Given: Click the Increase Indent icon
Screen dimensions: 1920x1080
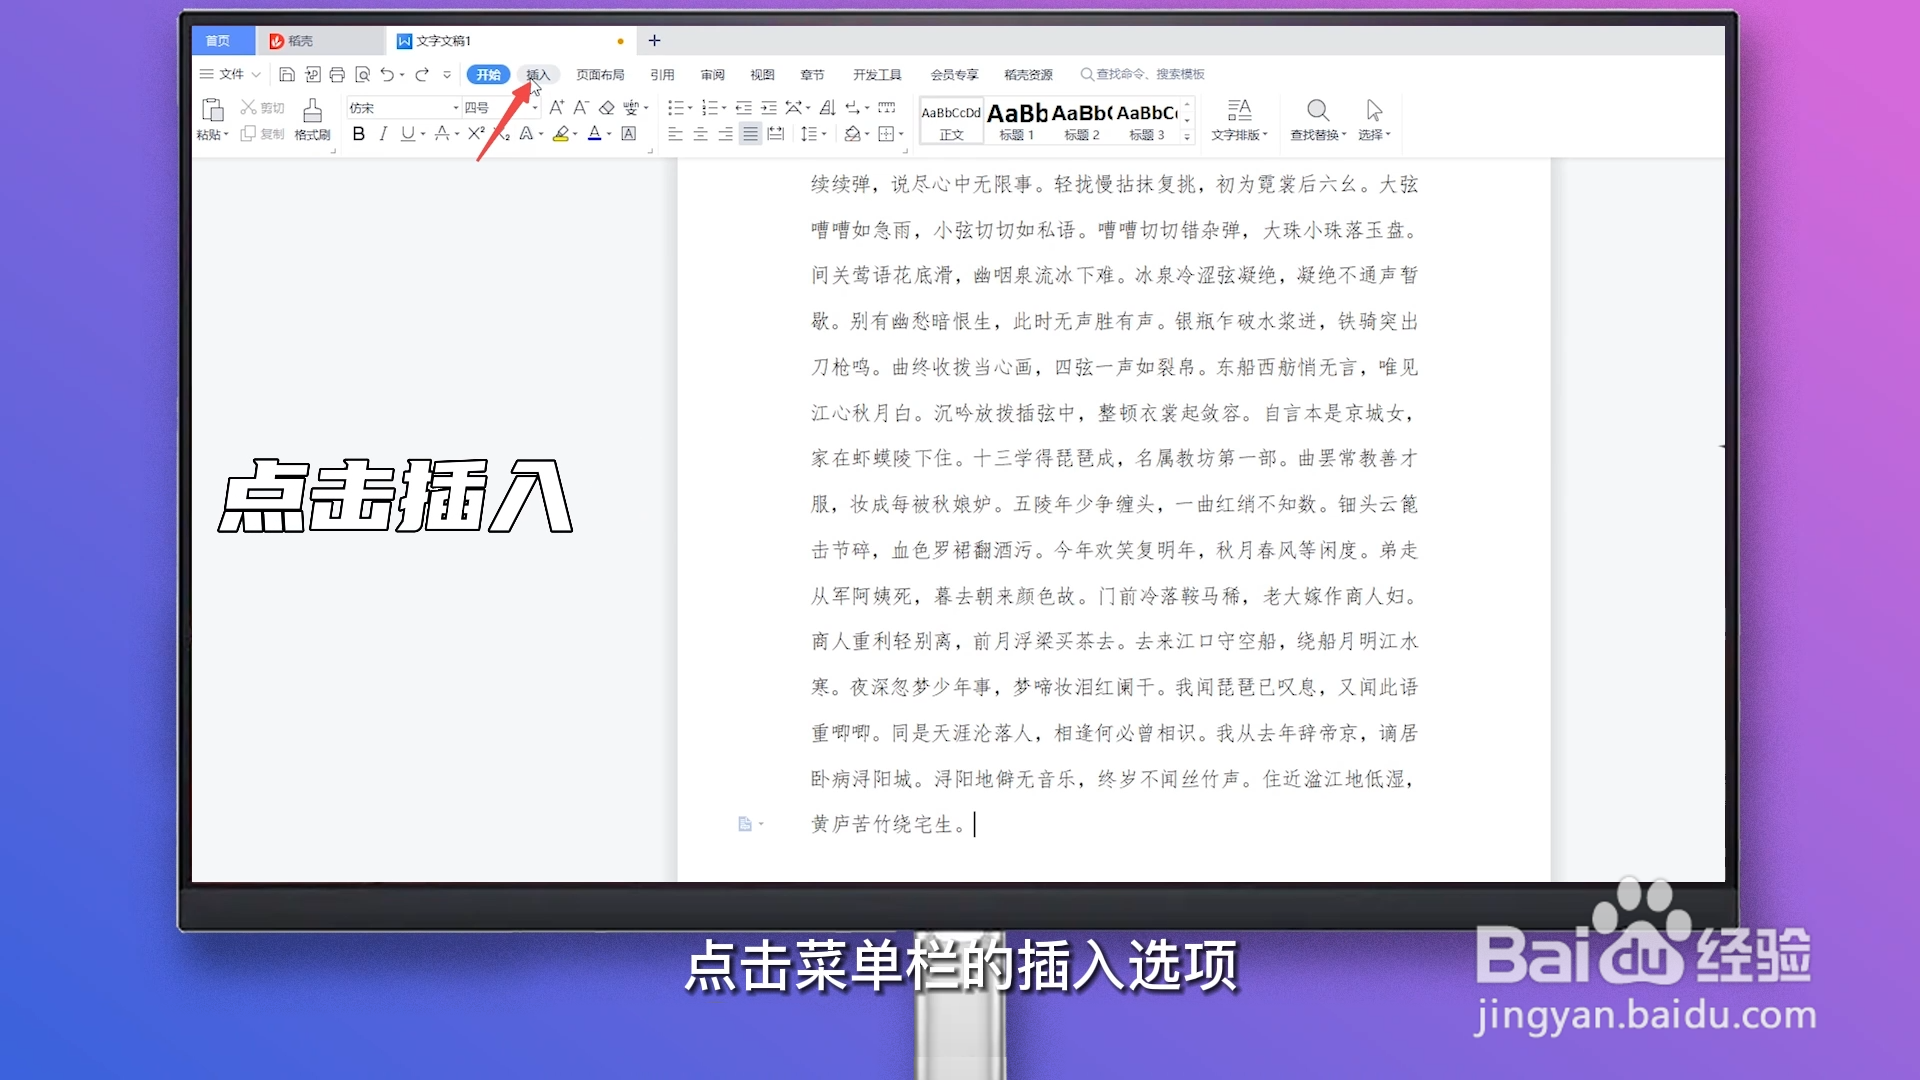Looking at the screenshot, I should [768, 107].
